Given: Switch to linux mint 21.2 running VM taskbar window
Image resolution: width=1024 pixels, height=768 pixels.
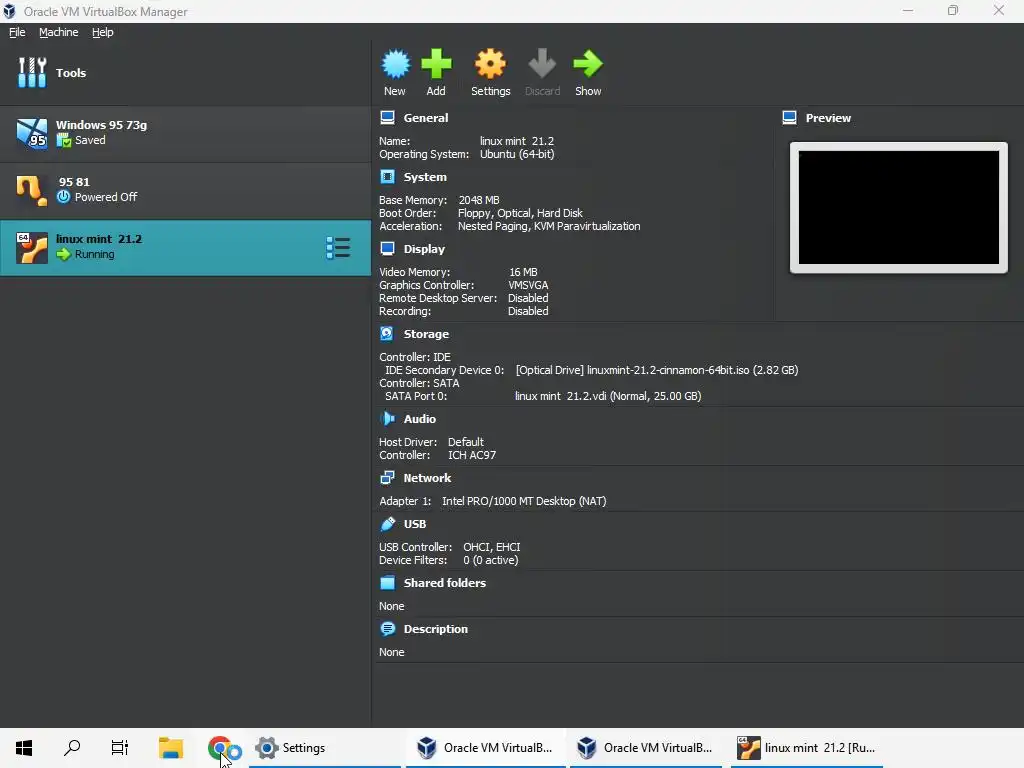Looking at the screenshot, I should point(807,748).
